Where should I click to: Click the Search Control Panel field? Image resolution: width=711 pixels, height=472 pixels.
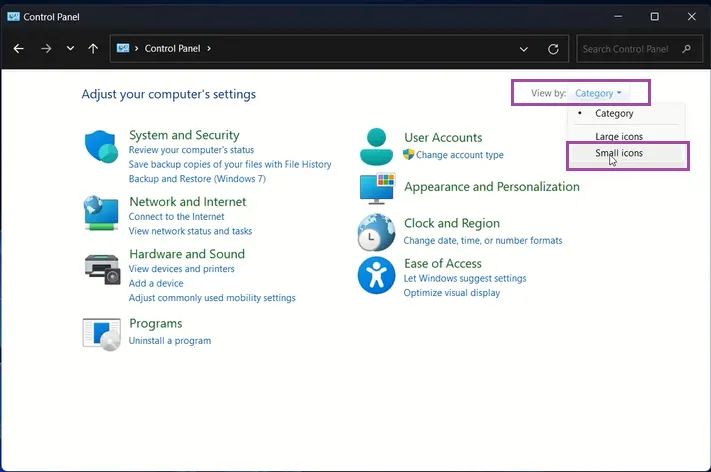[628, 48]
